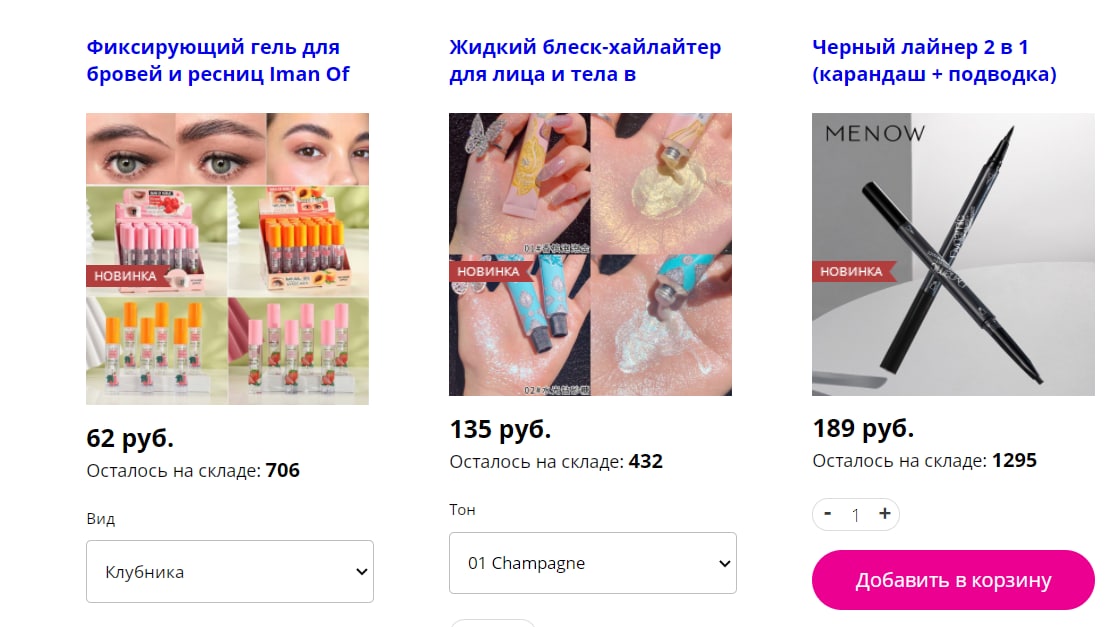Open the Жидкий блеск-хайлайтер product title link
This screenshot has height=627, width=1119.
(x=584, y=61)
